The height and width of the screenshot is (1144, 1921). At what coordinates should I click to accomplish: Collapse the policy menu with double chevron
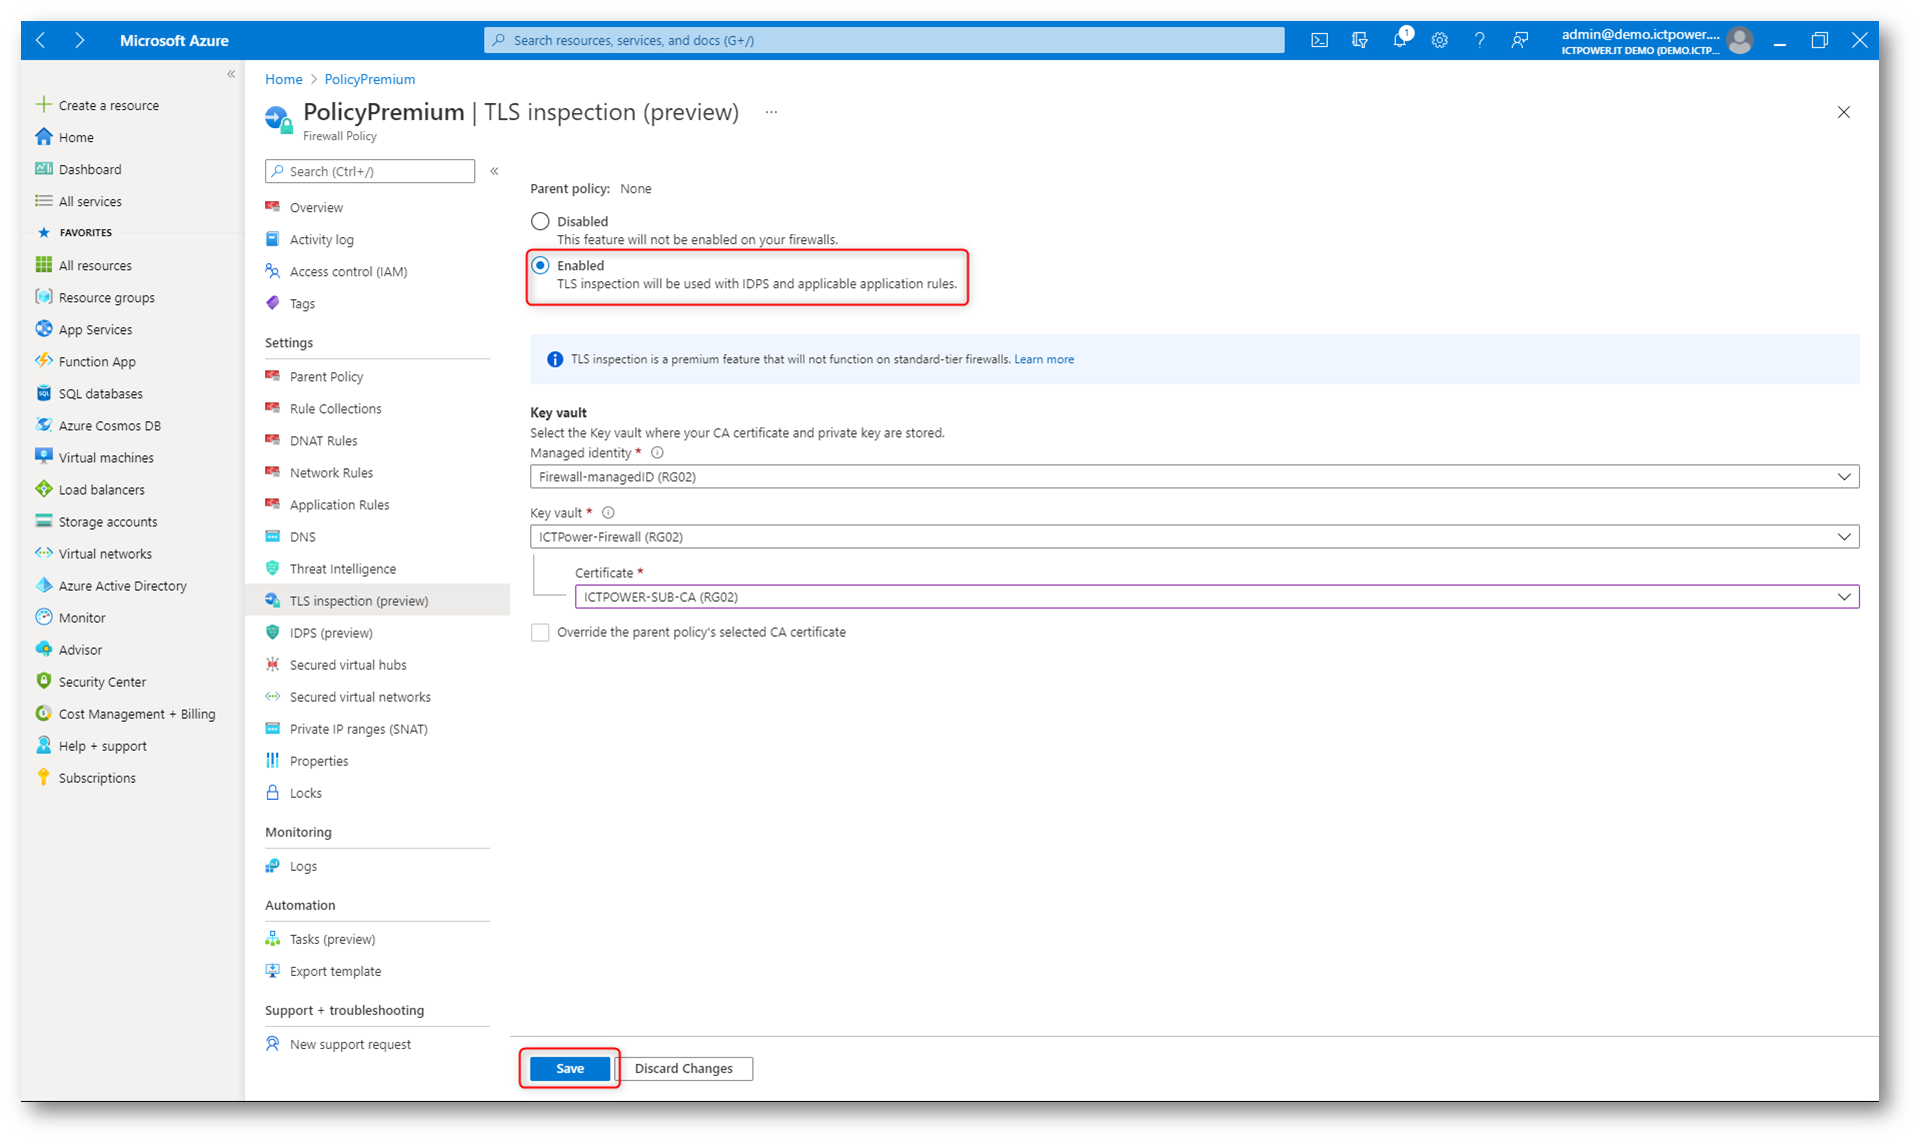click(494, 171)
